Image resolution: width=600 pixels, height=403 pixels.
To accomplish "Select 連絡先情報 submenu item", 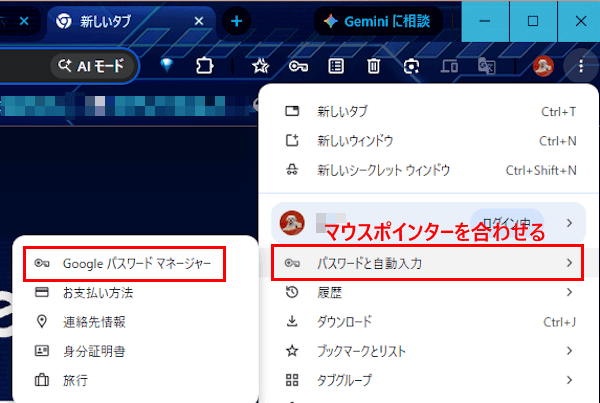I will 135,322.
